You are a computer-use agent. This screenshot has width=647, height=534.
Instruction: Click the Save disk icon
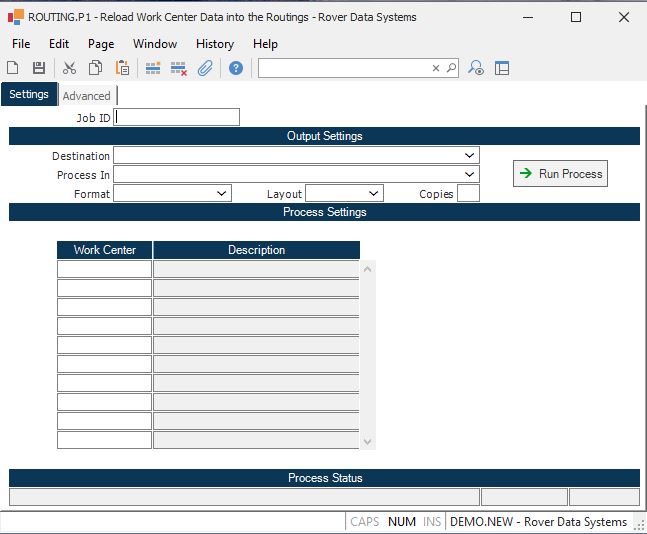(39, 68)
